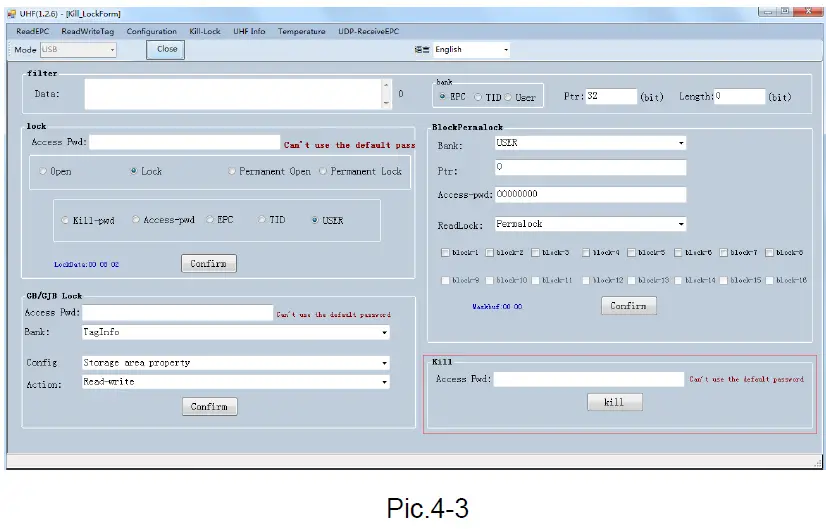Viewport: 826px width, 529px height.
Task: Click the BlockPermalock Ptr field
Action: pos(591,168)
